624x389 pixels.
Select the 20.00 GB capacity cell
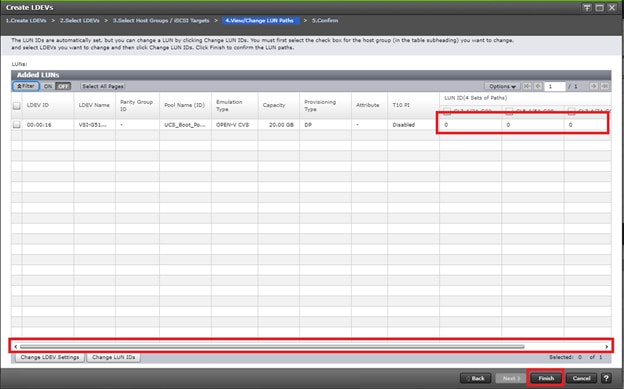281,125
